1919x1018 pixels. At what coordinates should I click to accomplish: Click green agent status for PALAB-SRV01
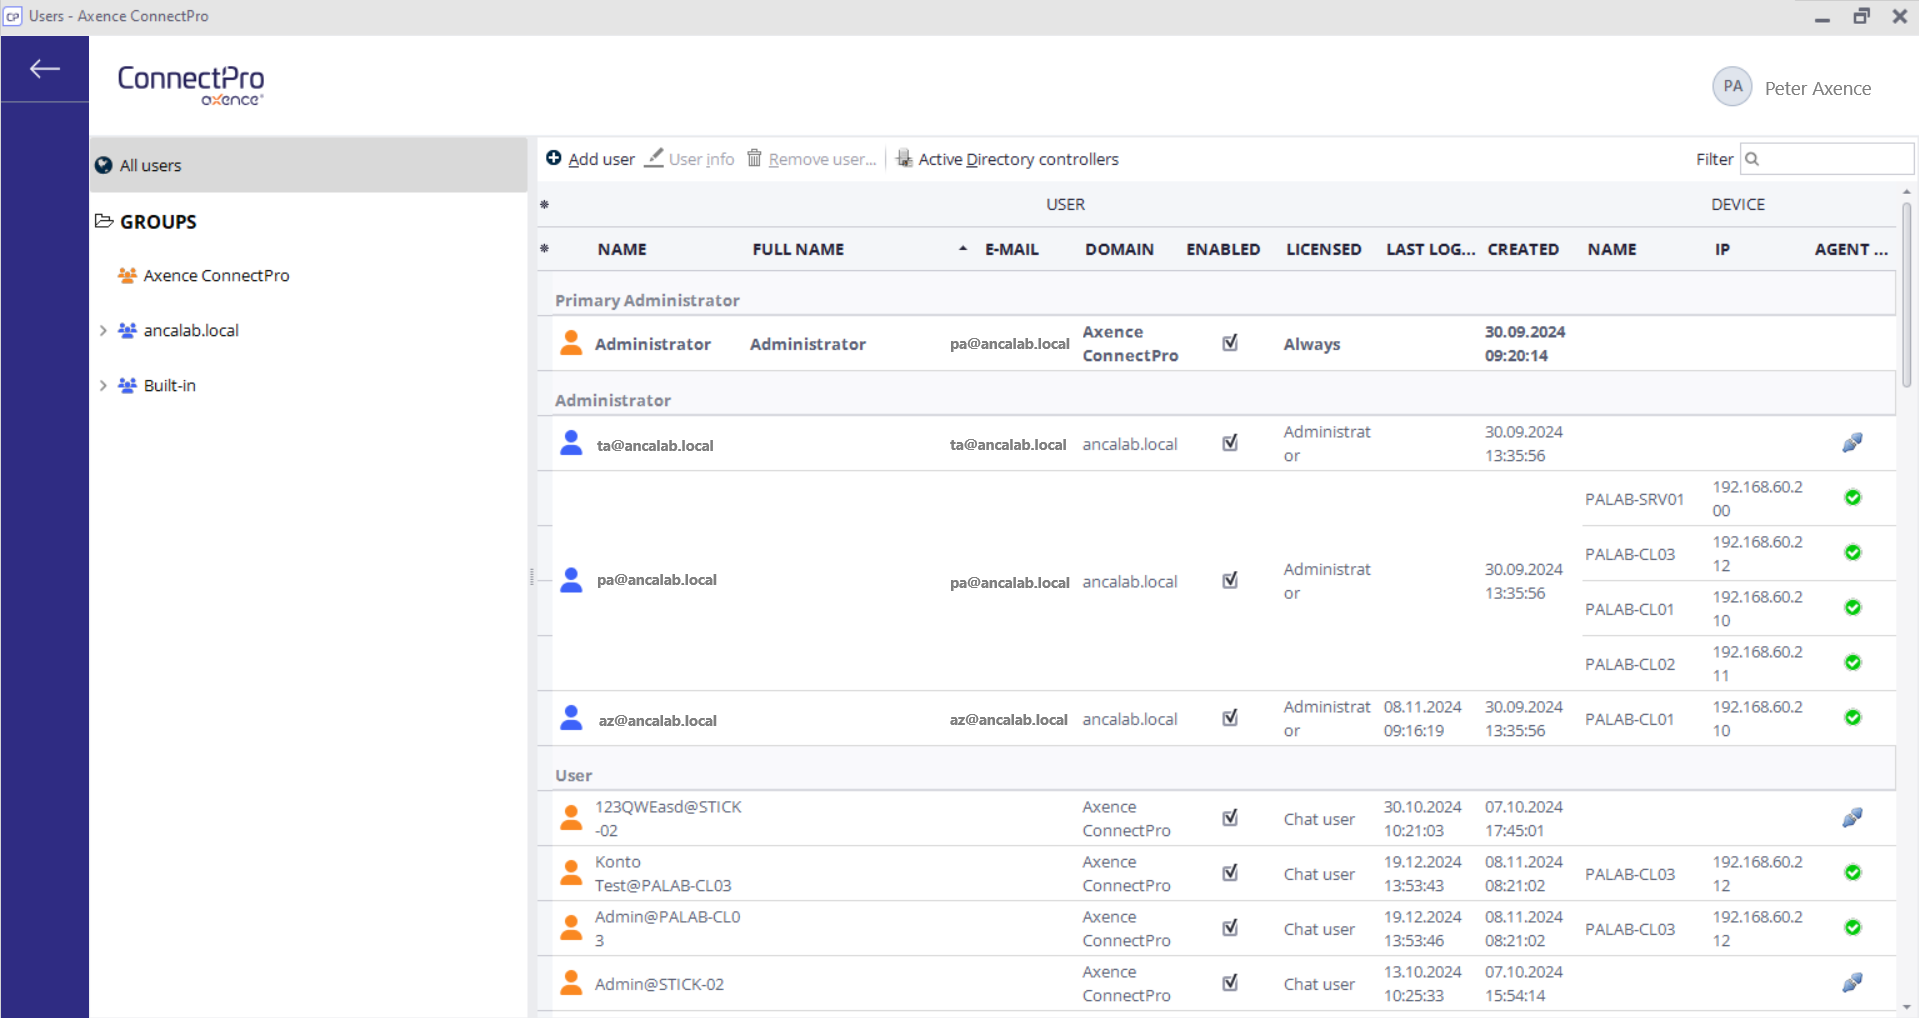coord(1852,498)
